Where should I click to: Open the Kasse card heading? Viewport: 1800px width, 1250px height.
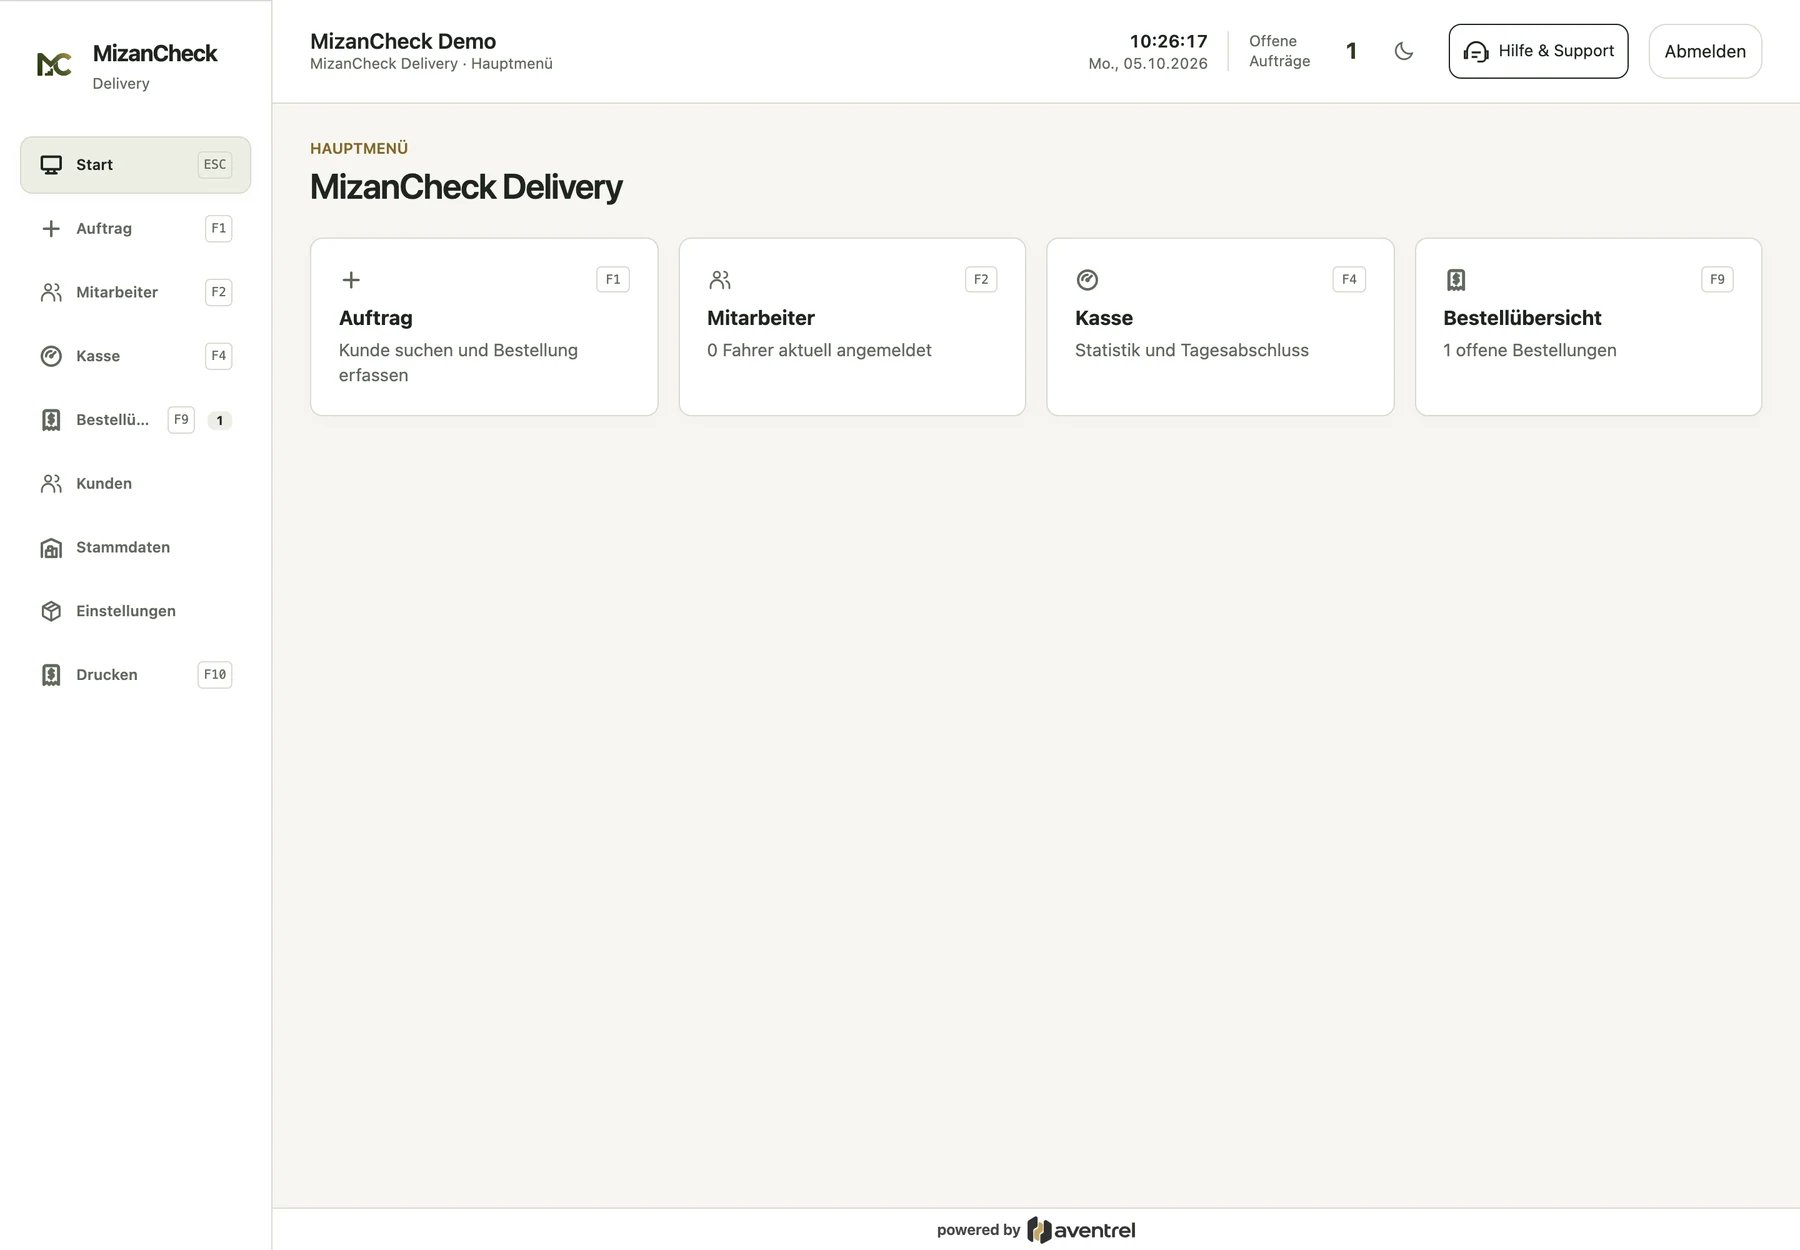pos(1104,318)
